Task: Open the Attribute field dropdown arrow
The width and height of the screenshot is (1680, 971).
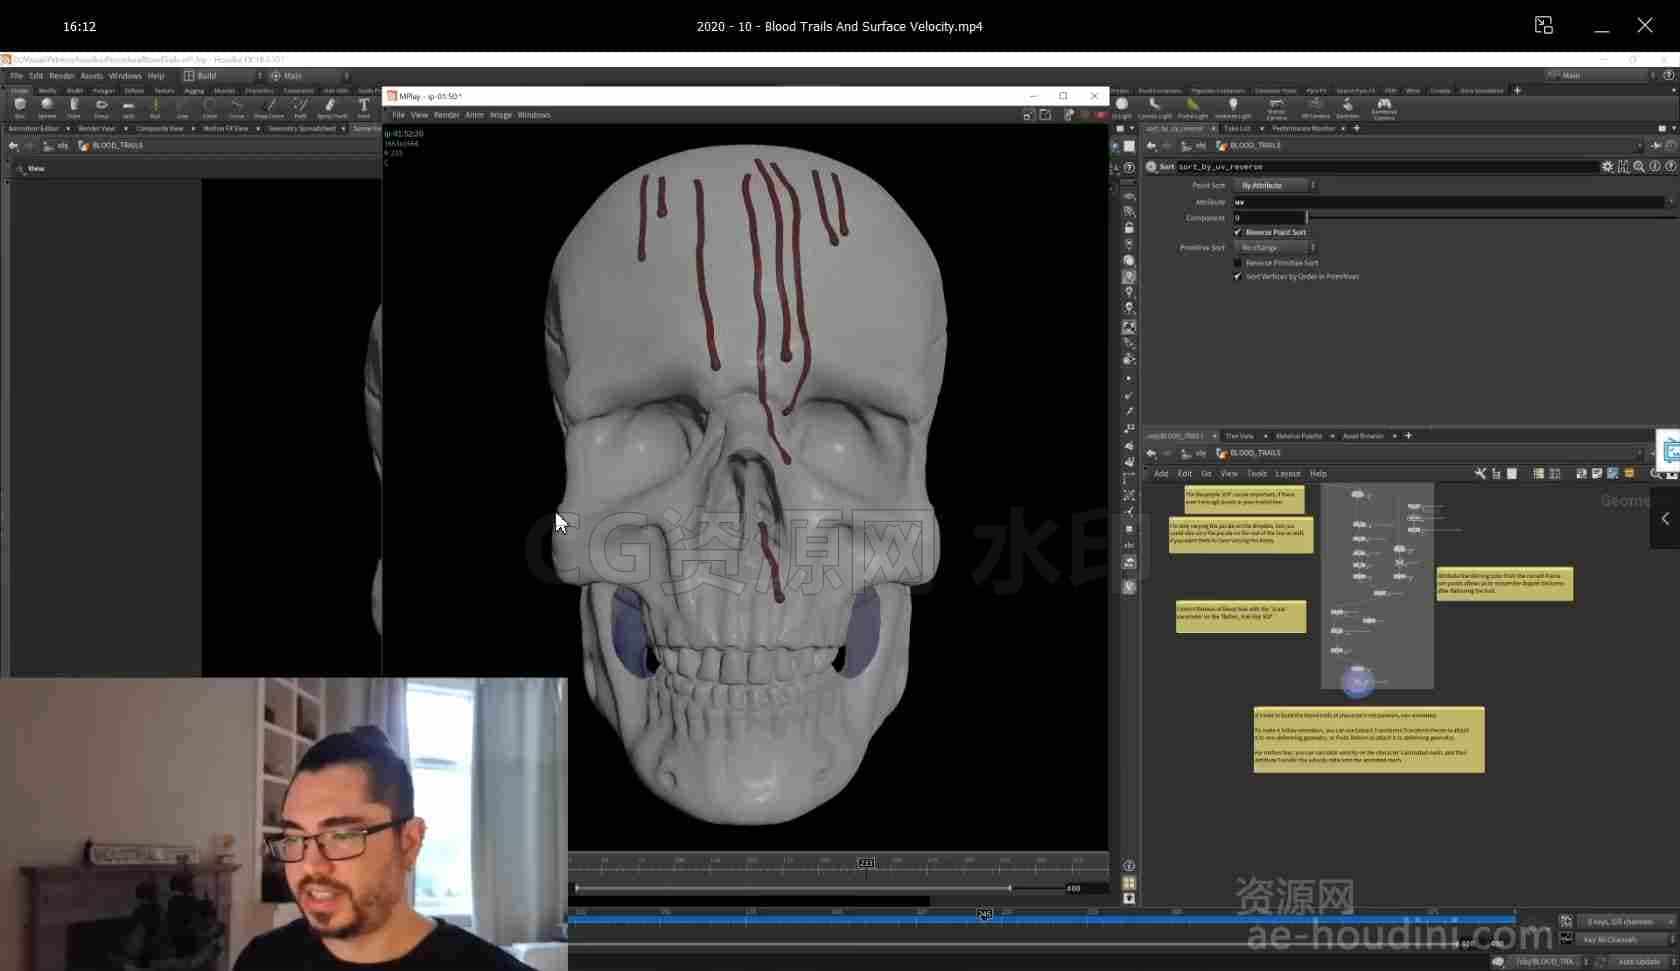Action: point(1670,202)
